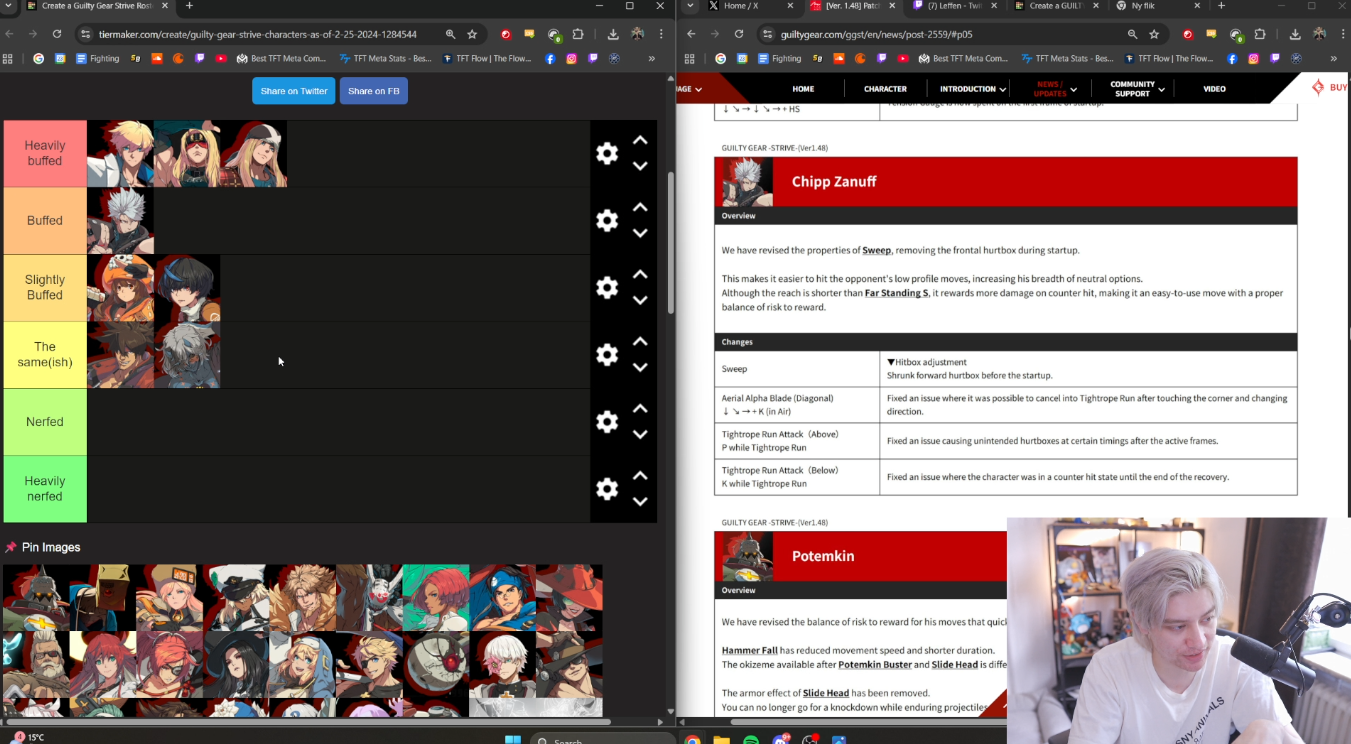Select the Chipp portrait in Buffed row
The image size is (1351, 744).
click(120, 220)
